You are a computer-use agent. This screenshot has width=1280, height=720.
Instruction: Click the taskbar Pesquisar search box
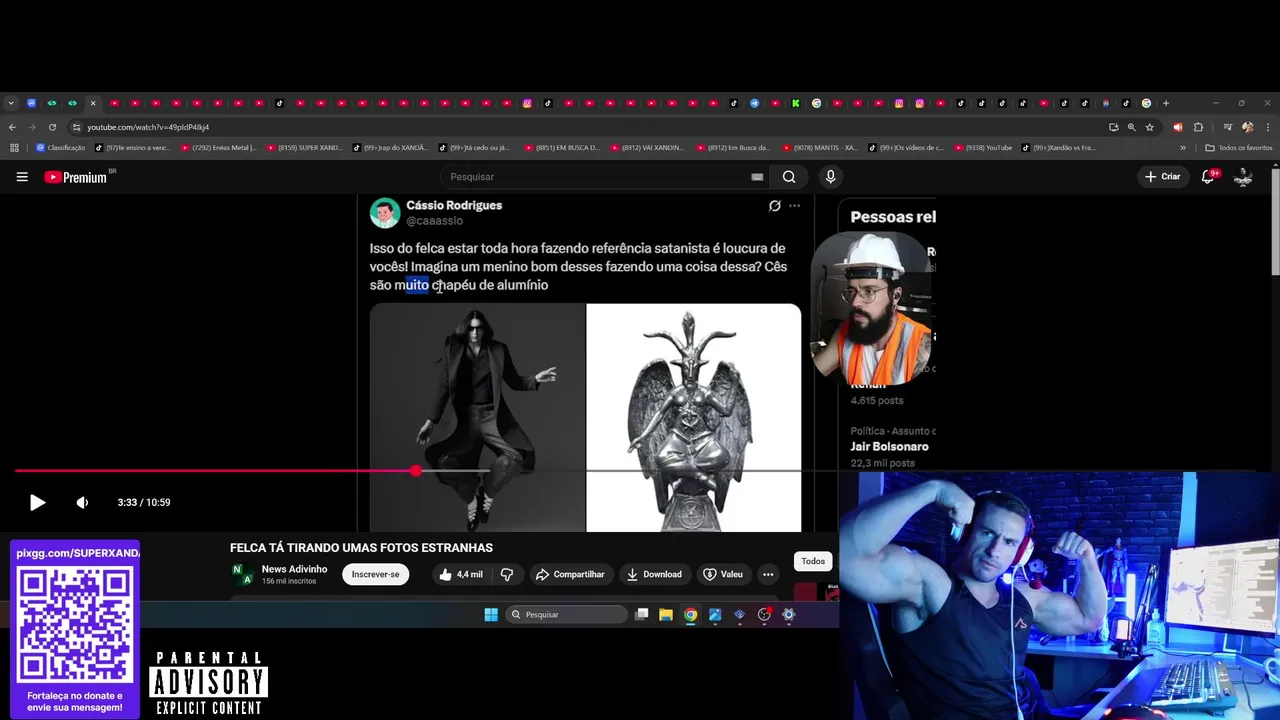[x=566, y=615]
